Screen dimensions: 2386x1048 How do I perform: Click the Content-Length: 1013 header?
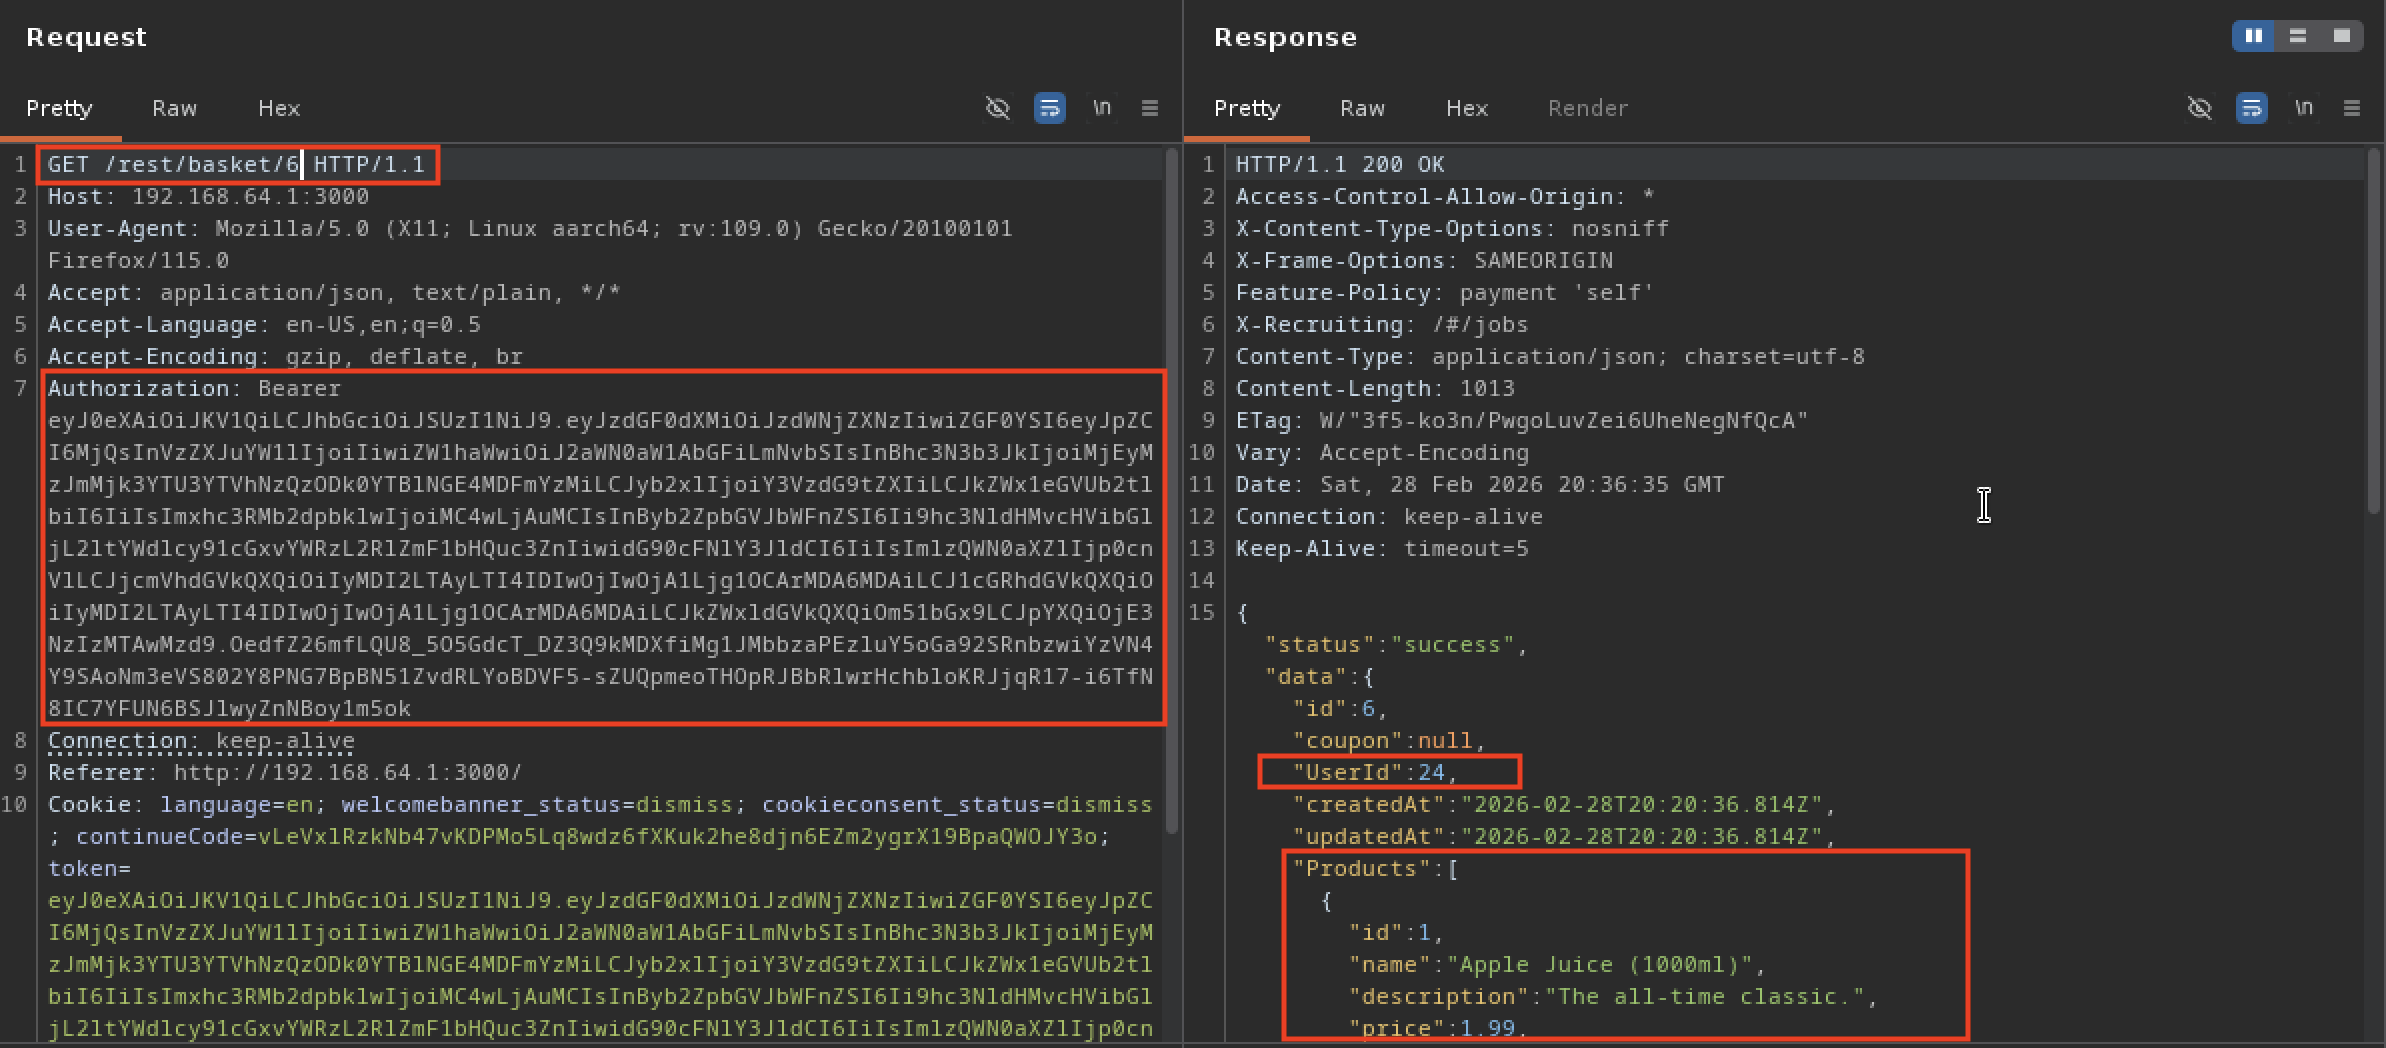point(1375,388)
